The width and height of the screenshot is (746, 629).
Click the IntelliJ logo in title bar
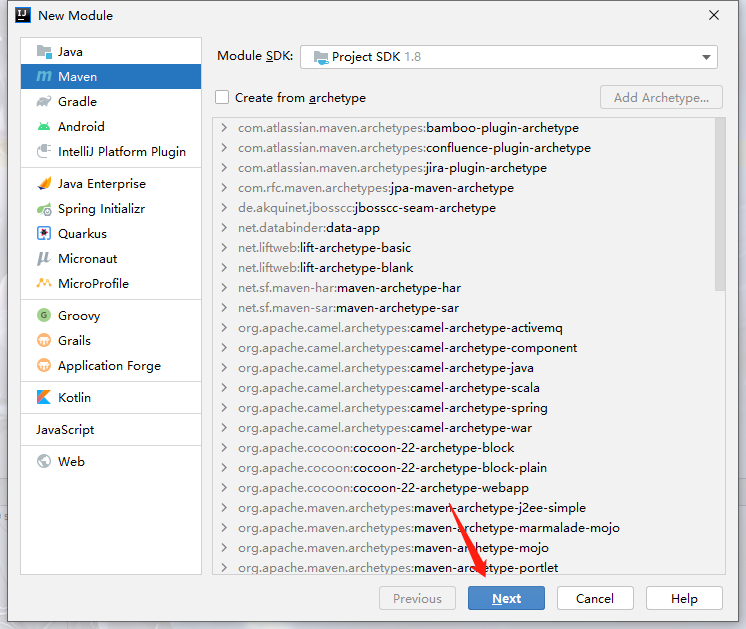23,15
